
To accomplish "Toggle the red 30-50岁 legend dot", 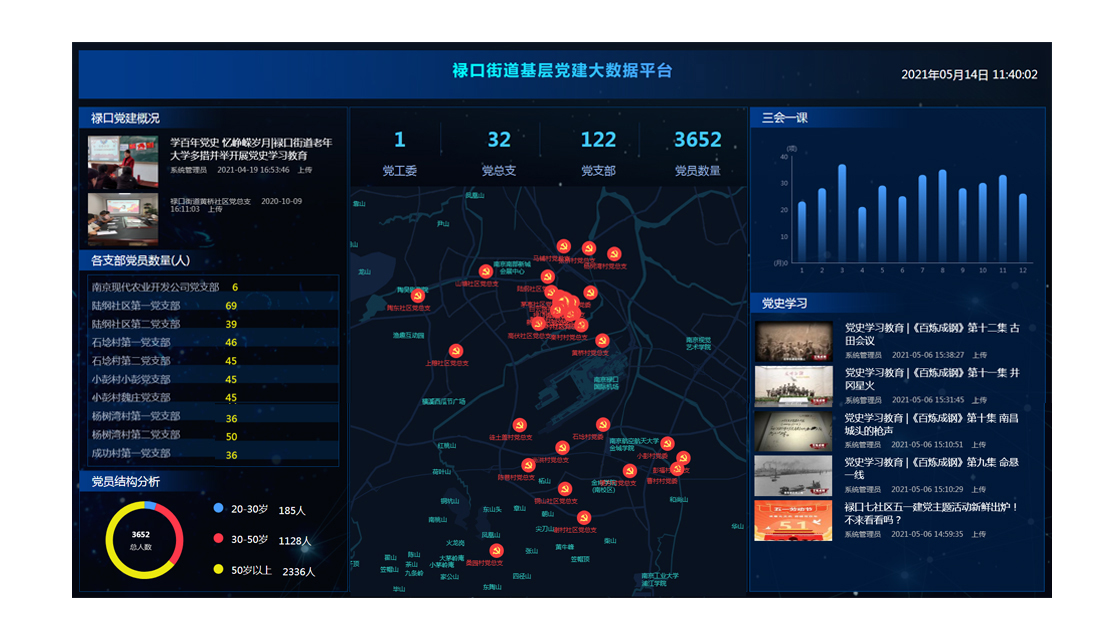I will point(218,539).
